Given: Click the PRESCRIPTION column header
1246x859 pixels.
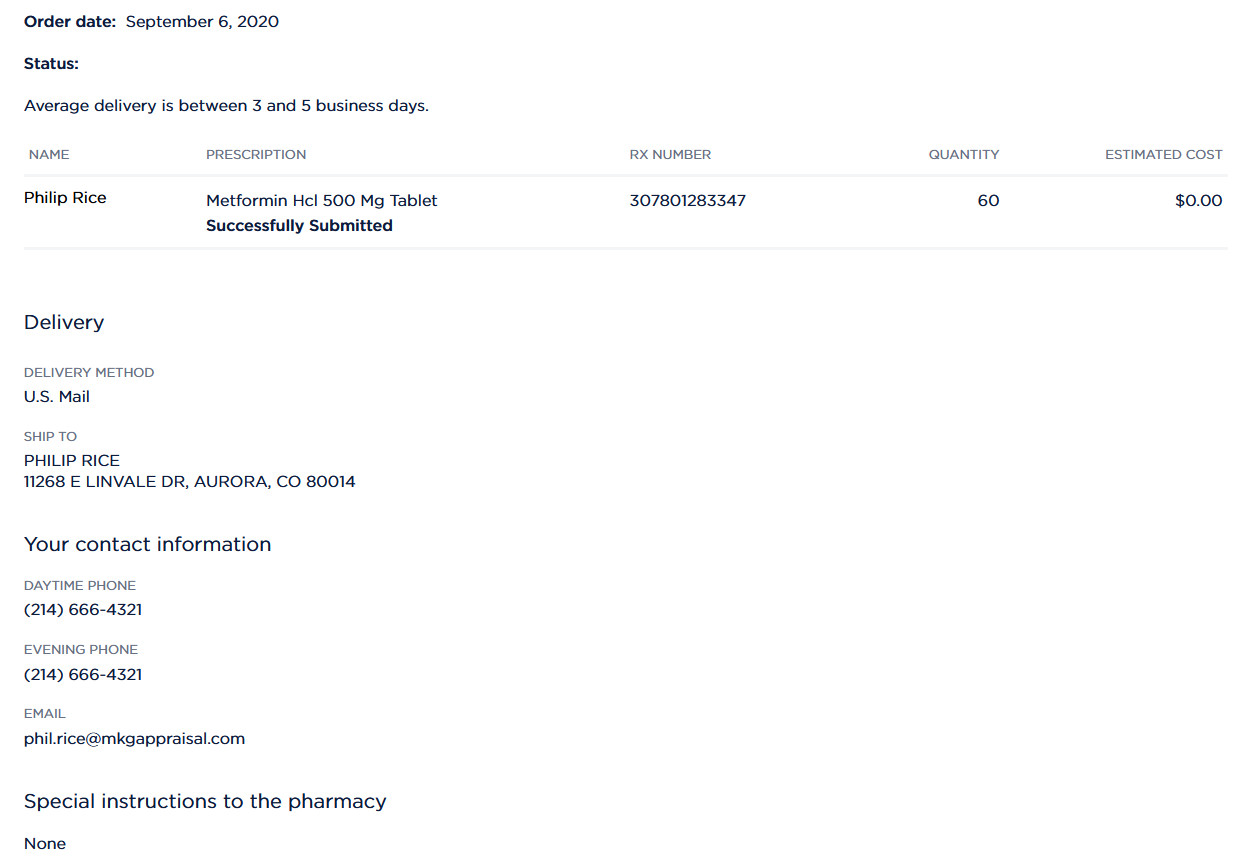Looking at the screenshot, I should pyautogui.click(x=256, y=154).
